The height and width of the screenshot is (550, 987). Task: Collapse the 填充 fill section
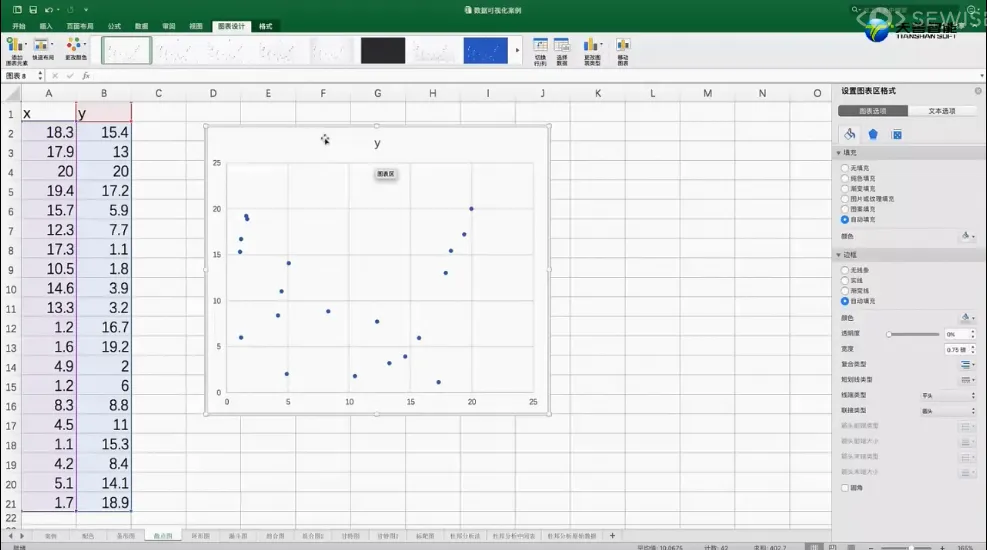[x=838, y=153]
